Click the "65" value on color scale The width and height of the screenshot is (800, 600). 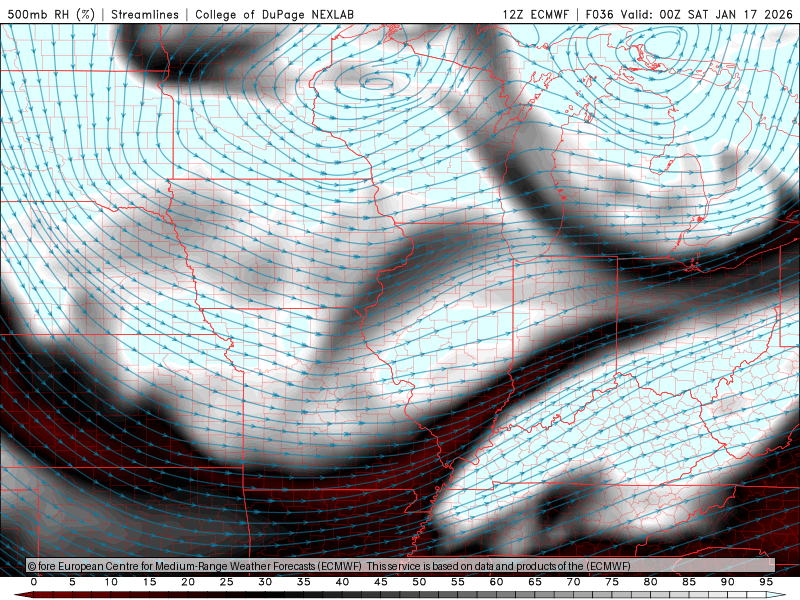coord(535,582)
